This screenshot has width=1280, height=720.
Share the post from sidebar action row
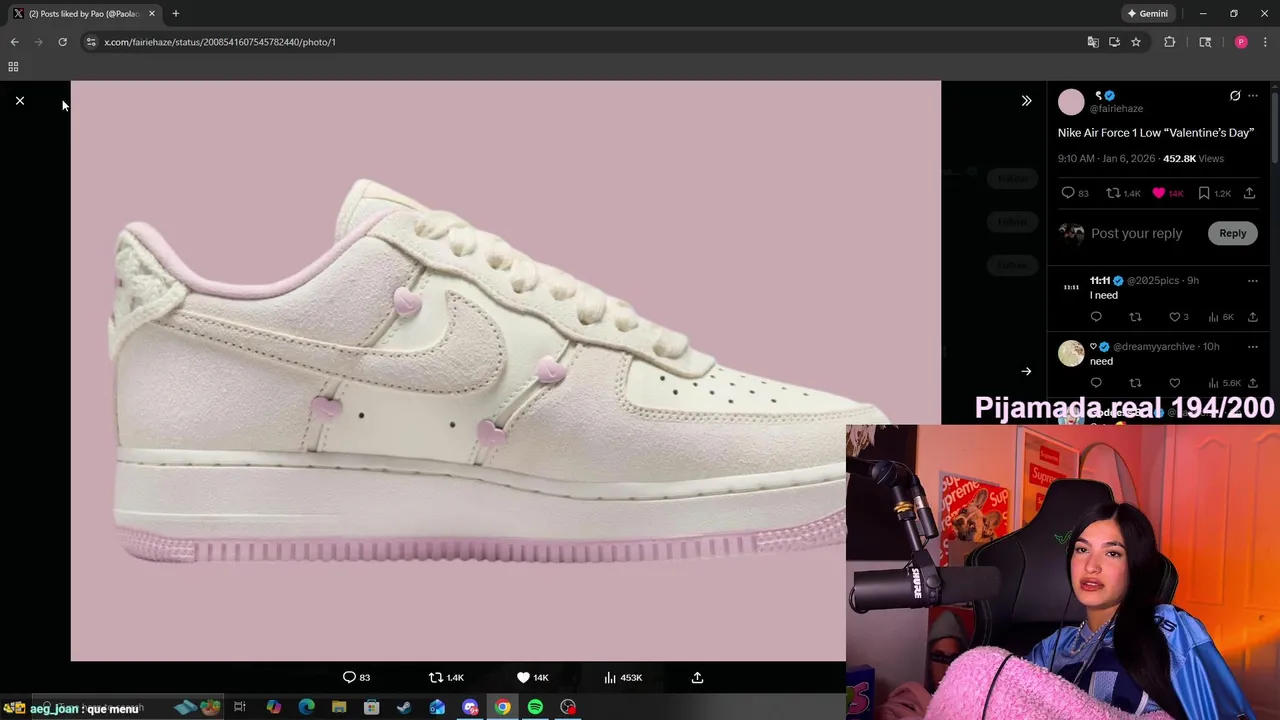(x=1249, y=193)
